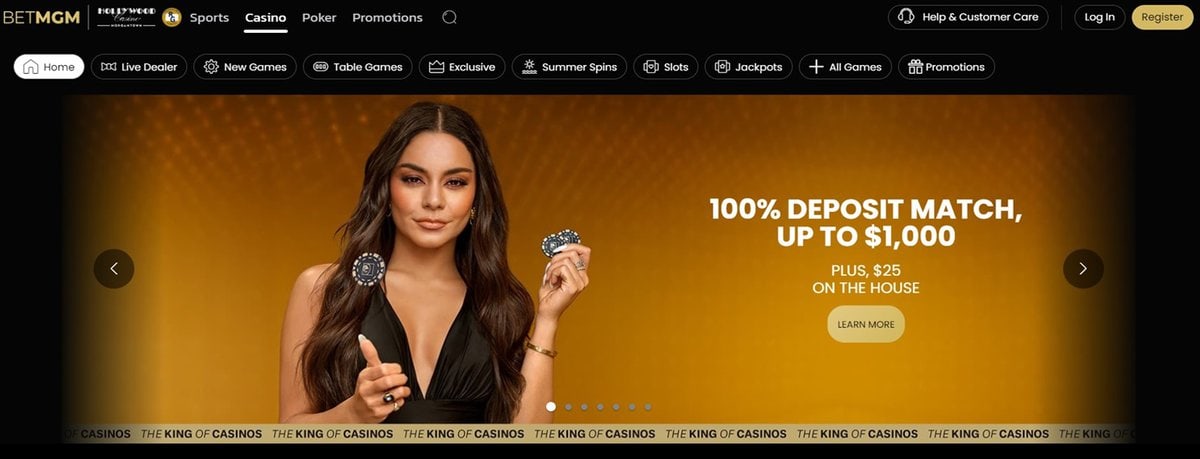Click the BetMGM logo
This screenshot has width=1200, height=459.
pos(41,17)
